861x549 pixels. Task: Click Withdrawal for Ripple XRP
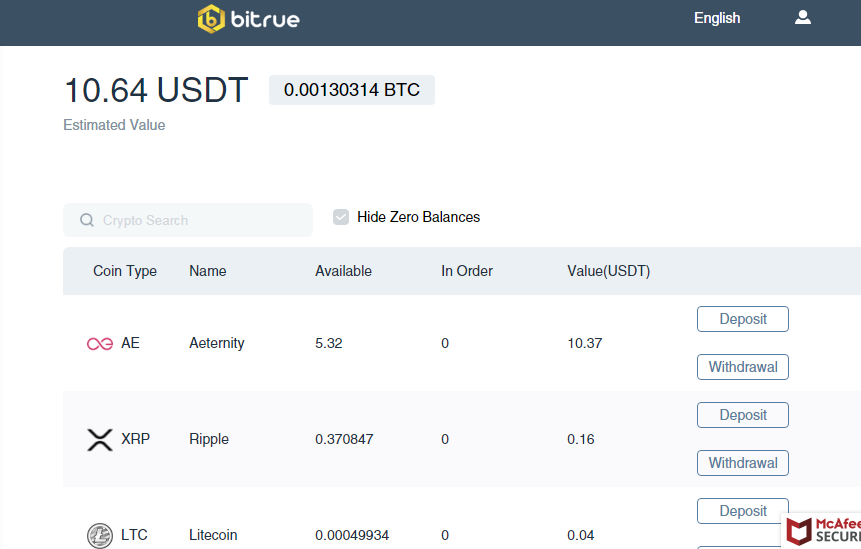[743, 463]
